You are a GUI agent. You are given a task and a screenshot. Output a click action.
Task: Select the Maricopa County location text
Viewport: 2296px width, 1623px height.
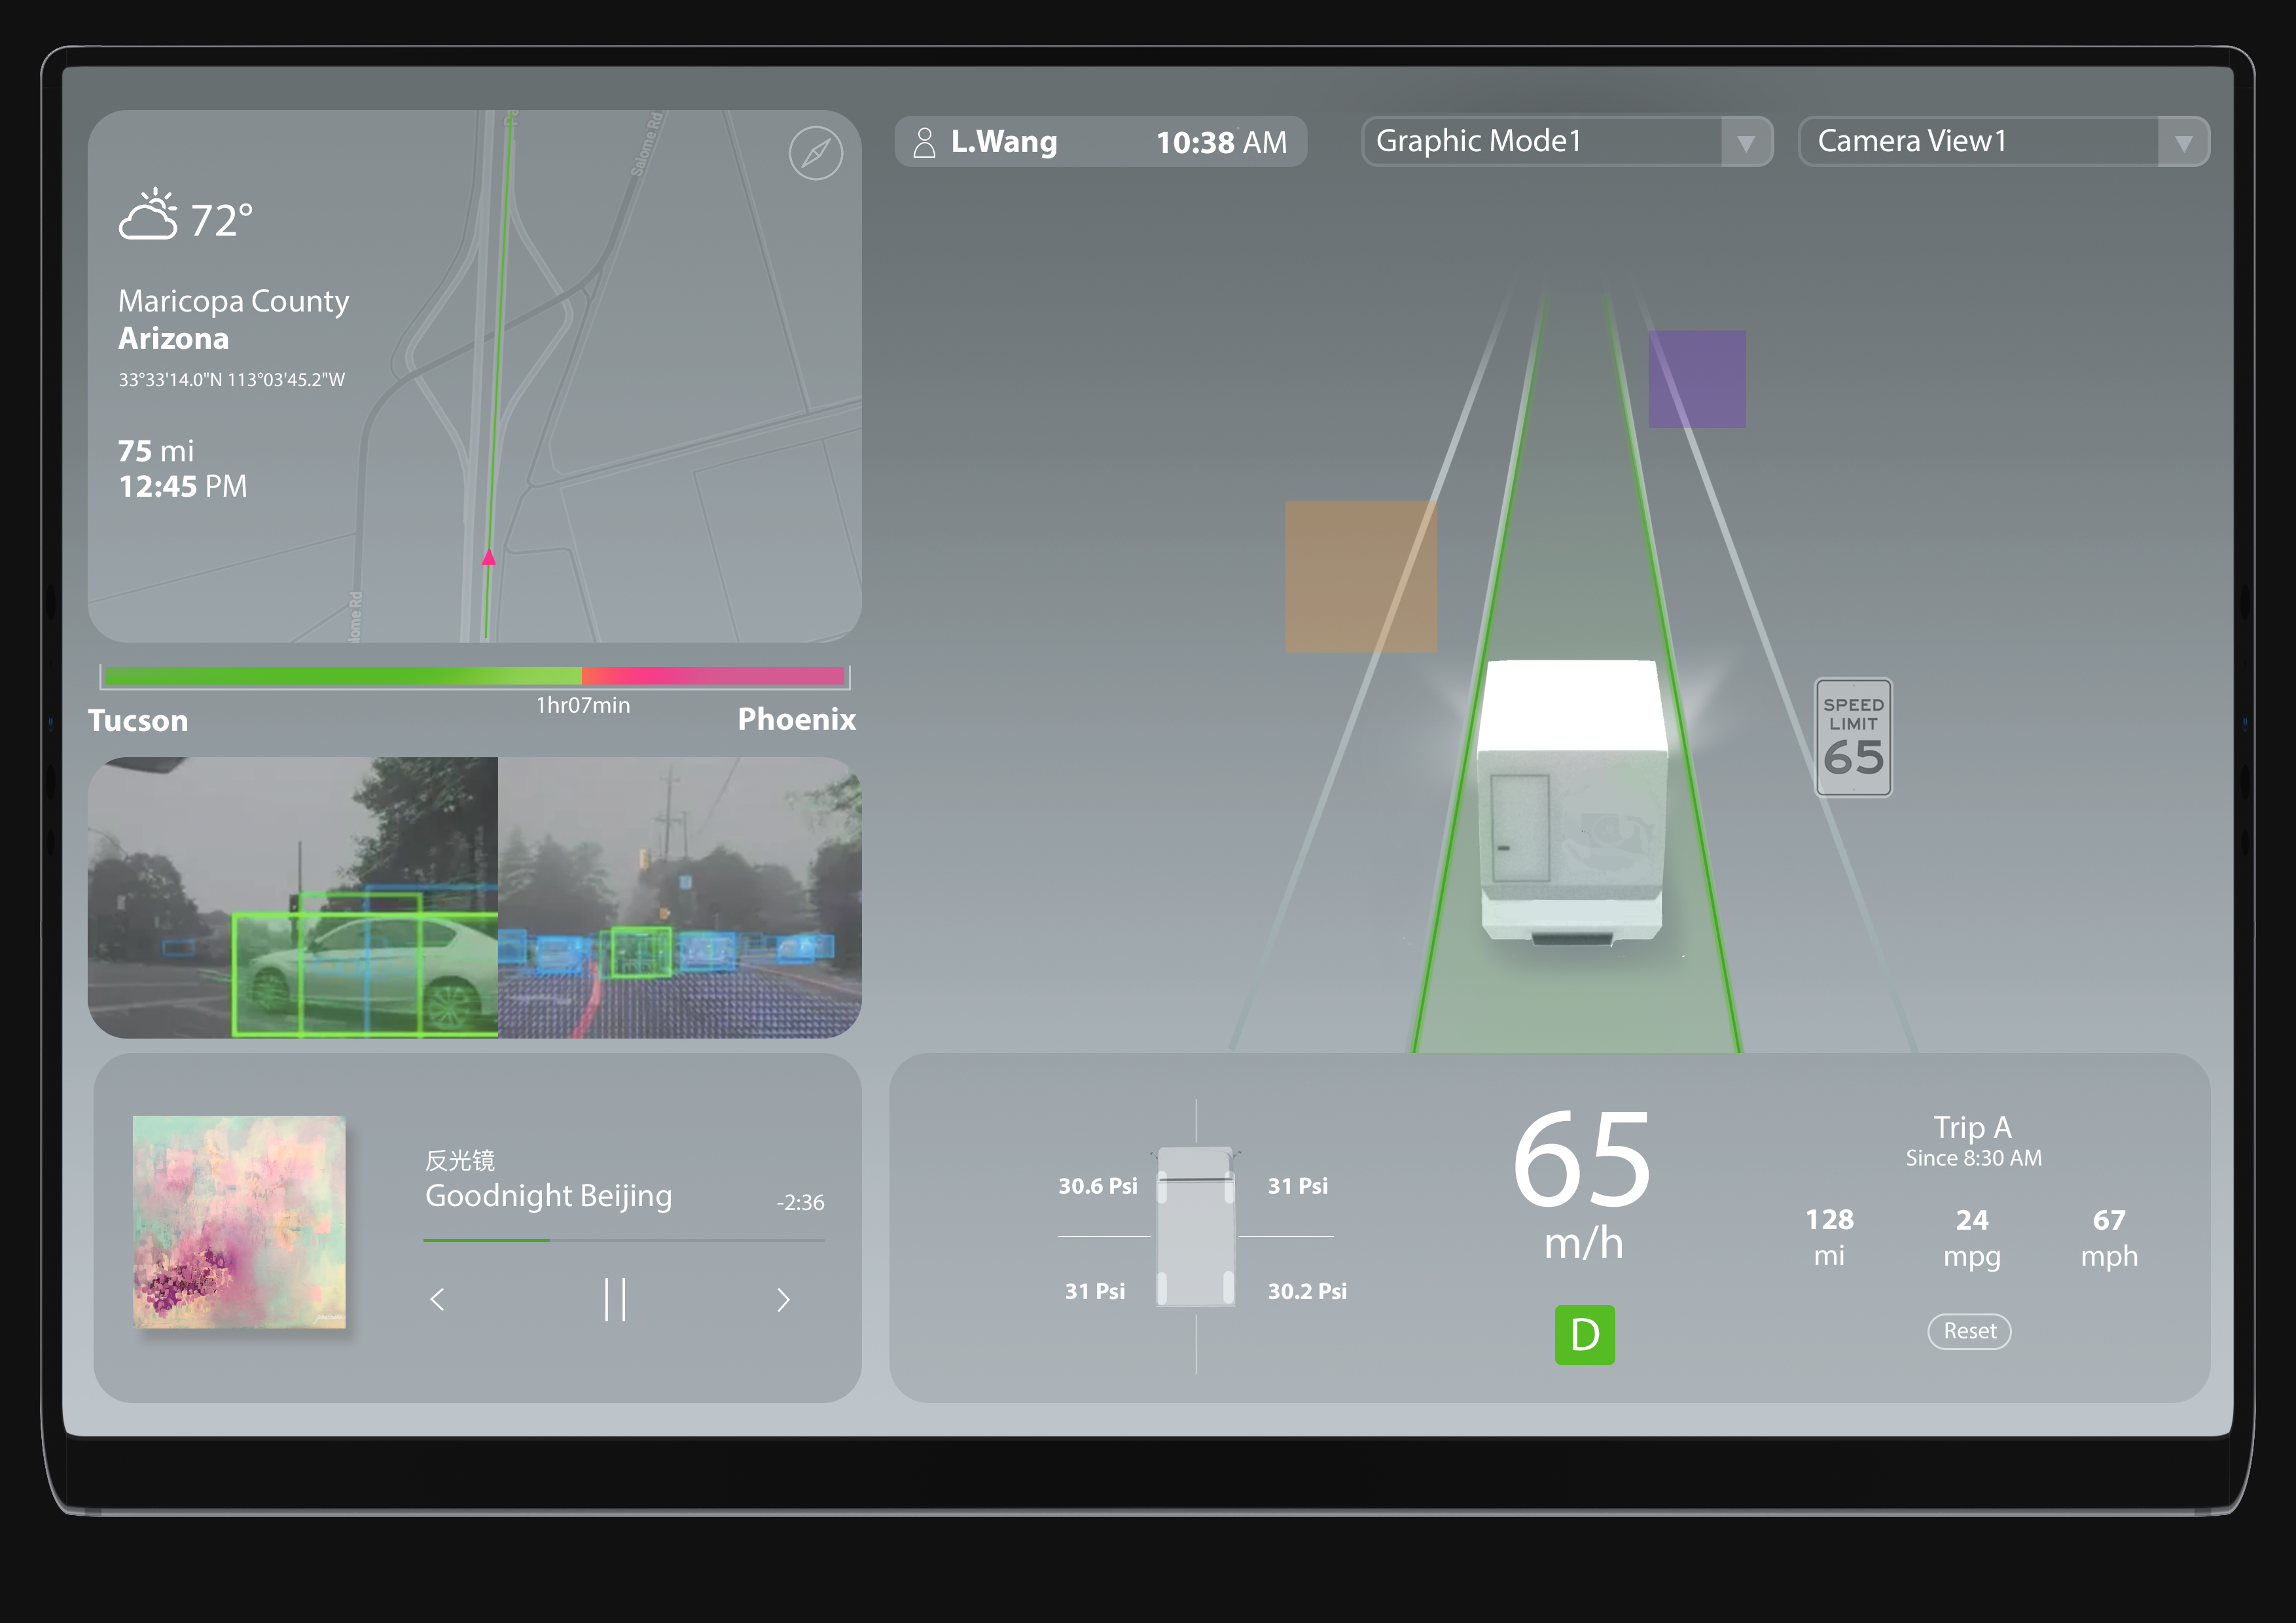click(x=234, y=301)
